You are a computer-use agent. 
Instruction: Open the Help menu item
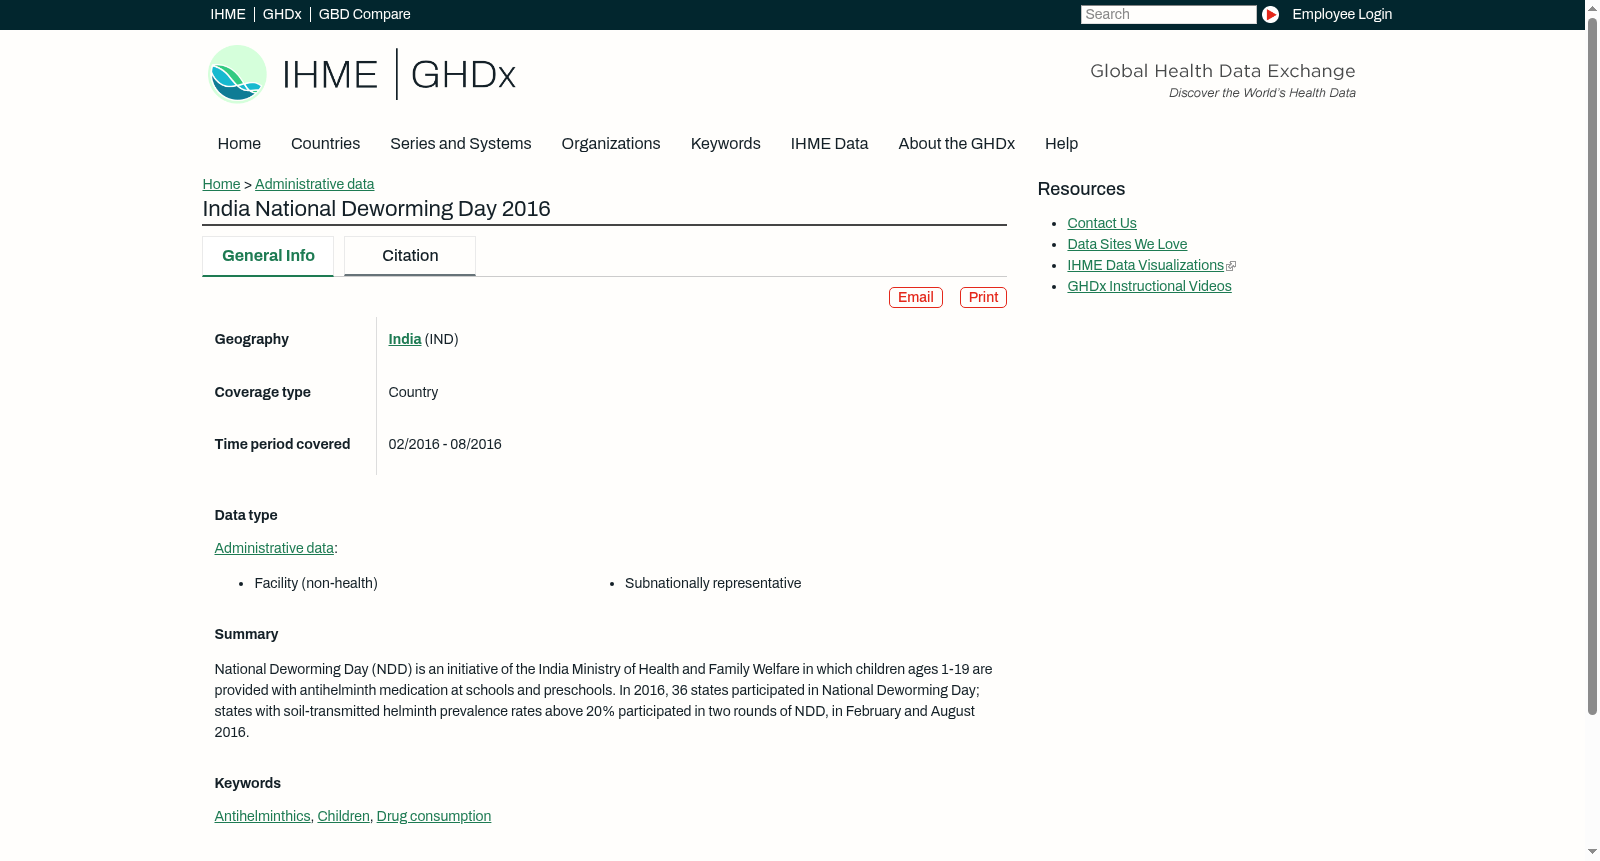[1061, 144]
